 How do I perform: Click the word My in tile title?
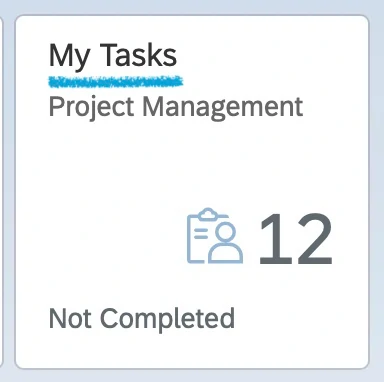(x=70, y=57)
